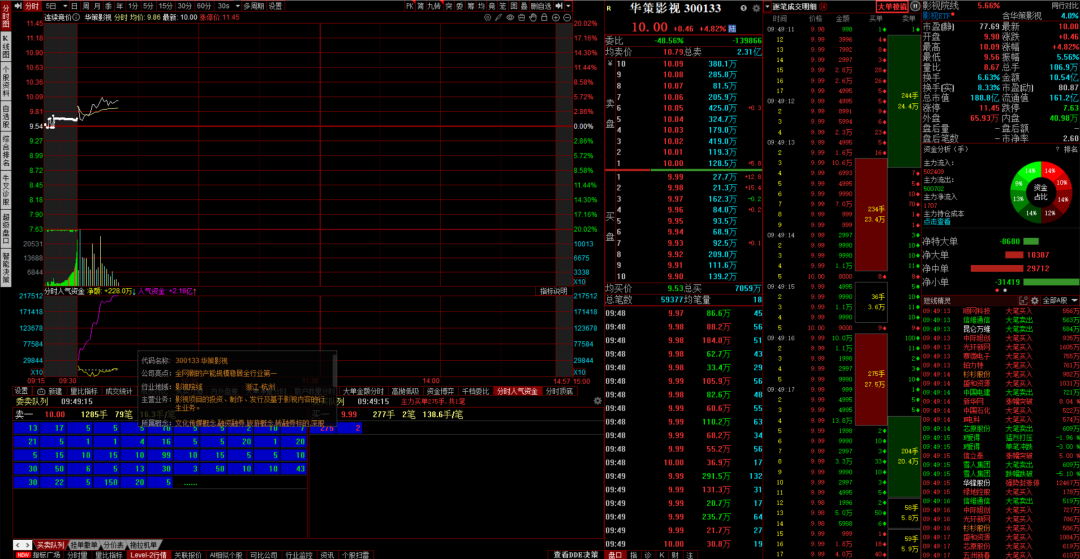Zoom out with the minus circle icon
Viewport: 1080px width, 559px height.
pyautogui.click(x=567, y=17)
